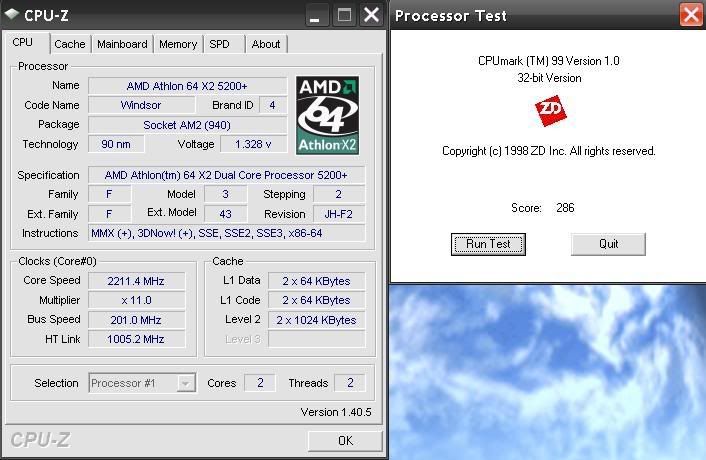Maximize the CPU-Z window
706x460 pixels.
coord(344,15)
